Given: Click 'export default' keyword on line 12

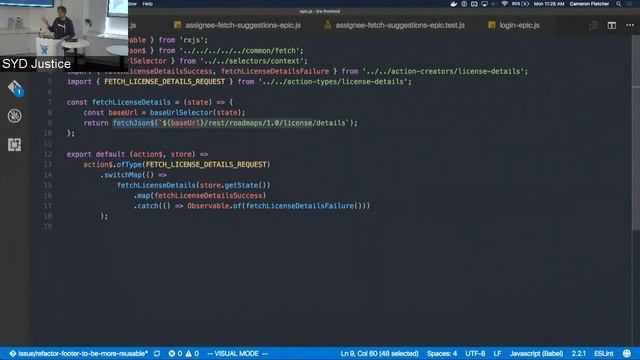Looking at the screenshot, I should (96, 154).
